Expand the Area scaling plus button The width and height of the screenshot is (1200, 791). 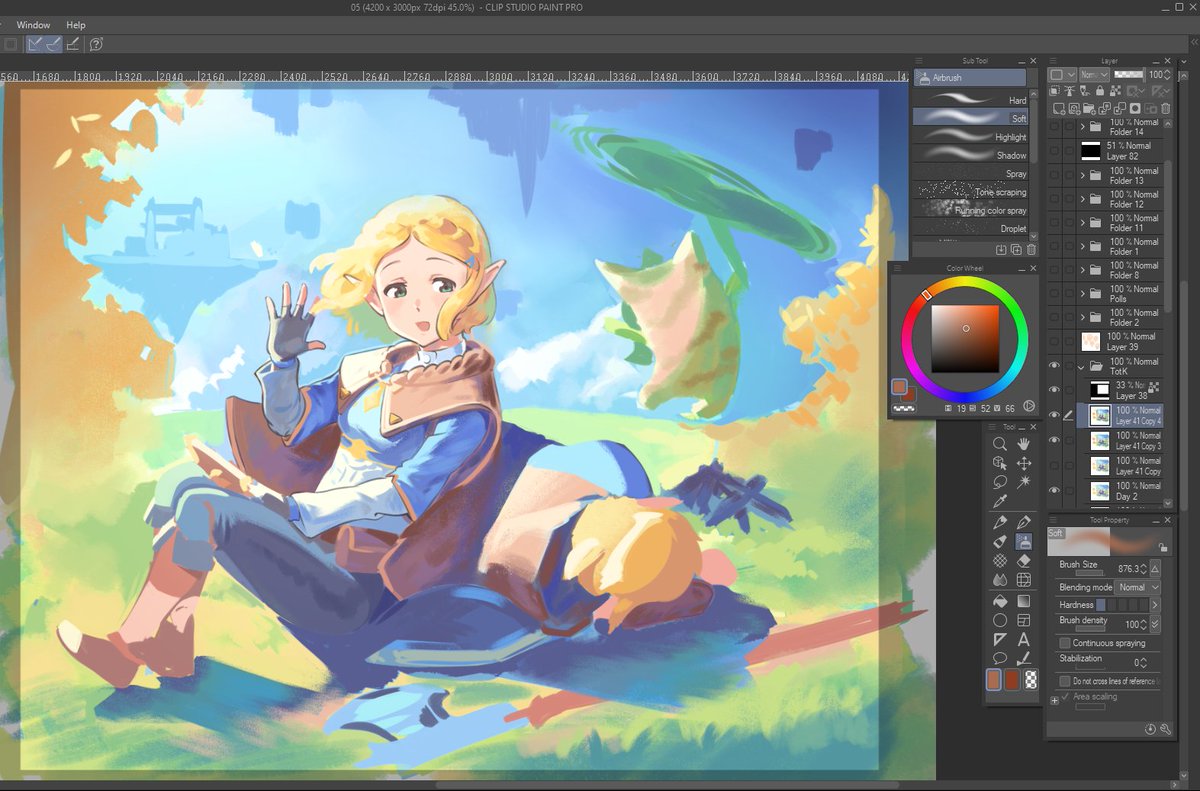(x=1054, y=700)
